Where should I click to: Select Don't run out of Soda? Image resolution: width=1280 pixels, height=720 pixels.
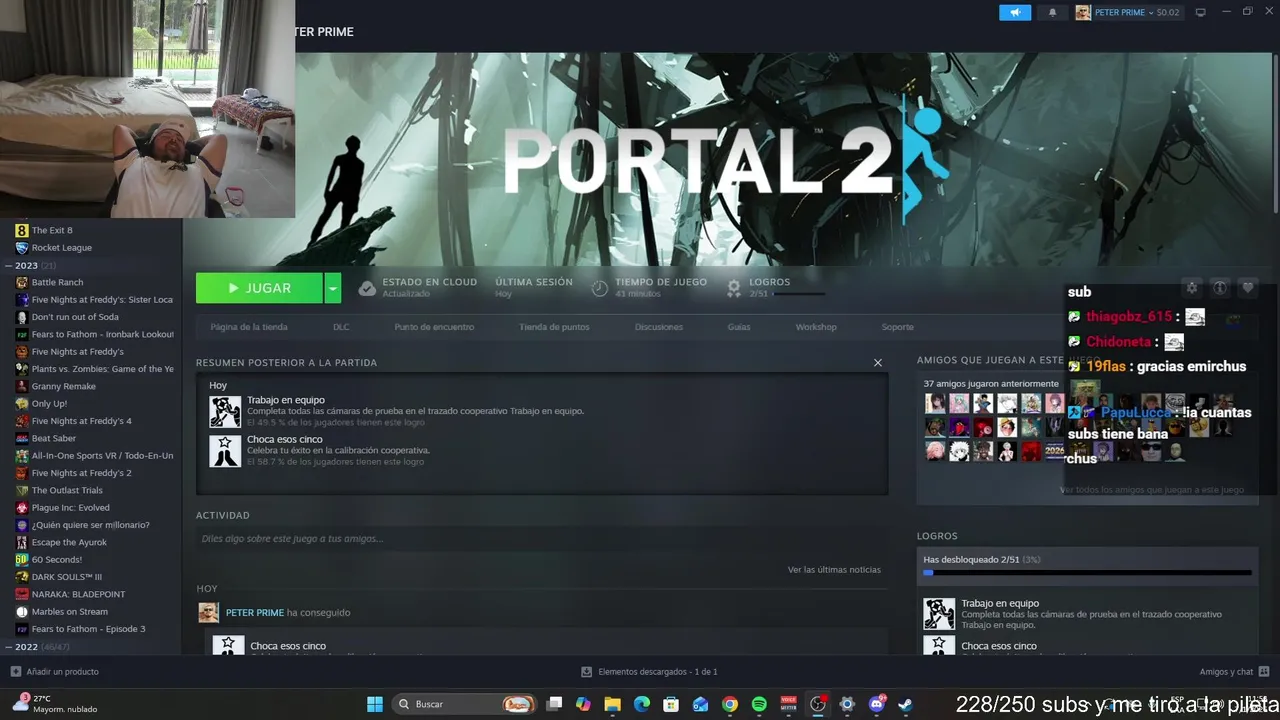(75, 317)
